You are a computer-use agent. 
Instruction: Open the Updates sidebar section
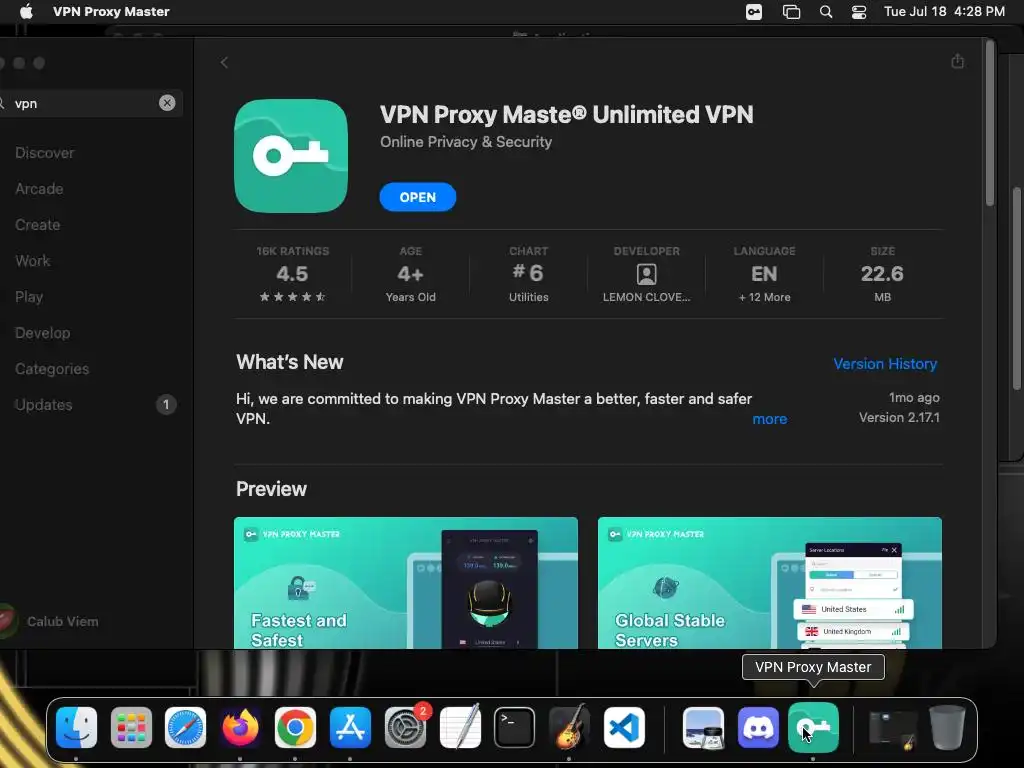tap(43, 405)
